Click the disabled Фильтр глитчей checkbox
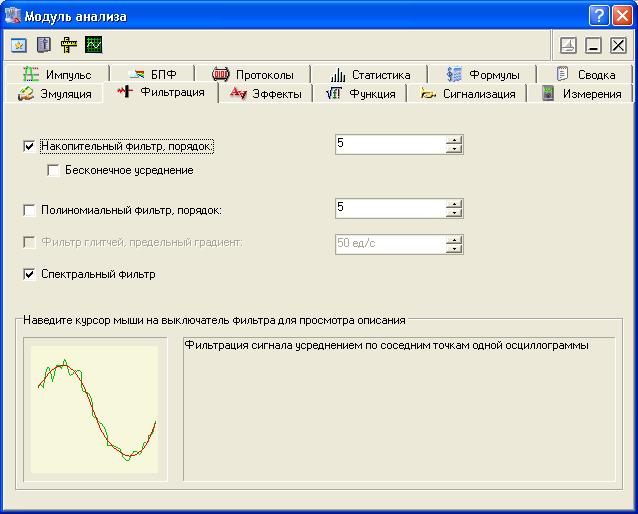This screenshot has height=514, width=638. pos(29,243)
